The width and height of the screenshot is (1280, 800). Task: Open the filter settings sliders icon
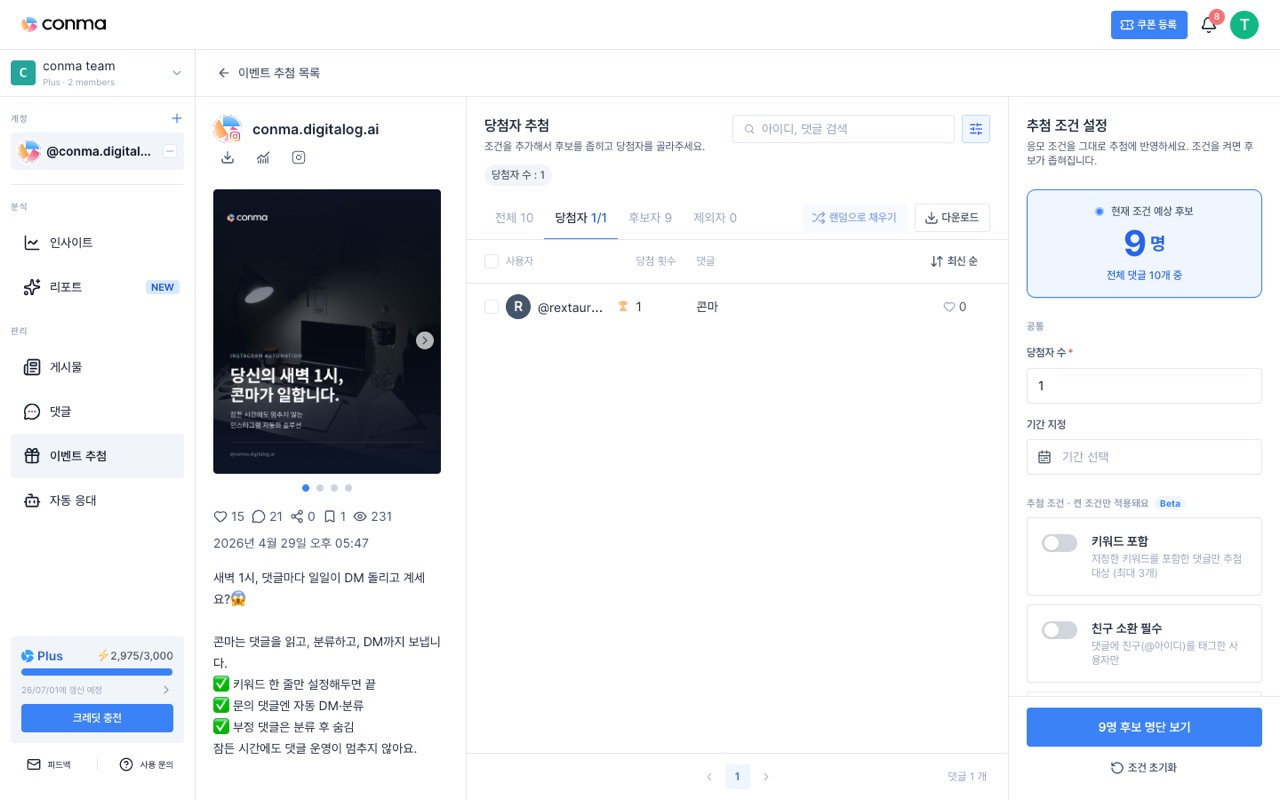point(976,128)
